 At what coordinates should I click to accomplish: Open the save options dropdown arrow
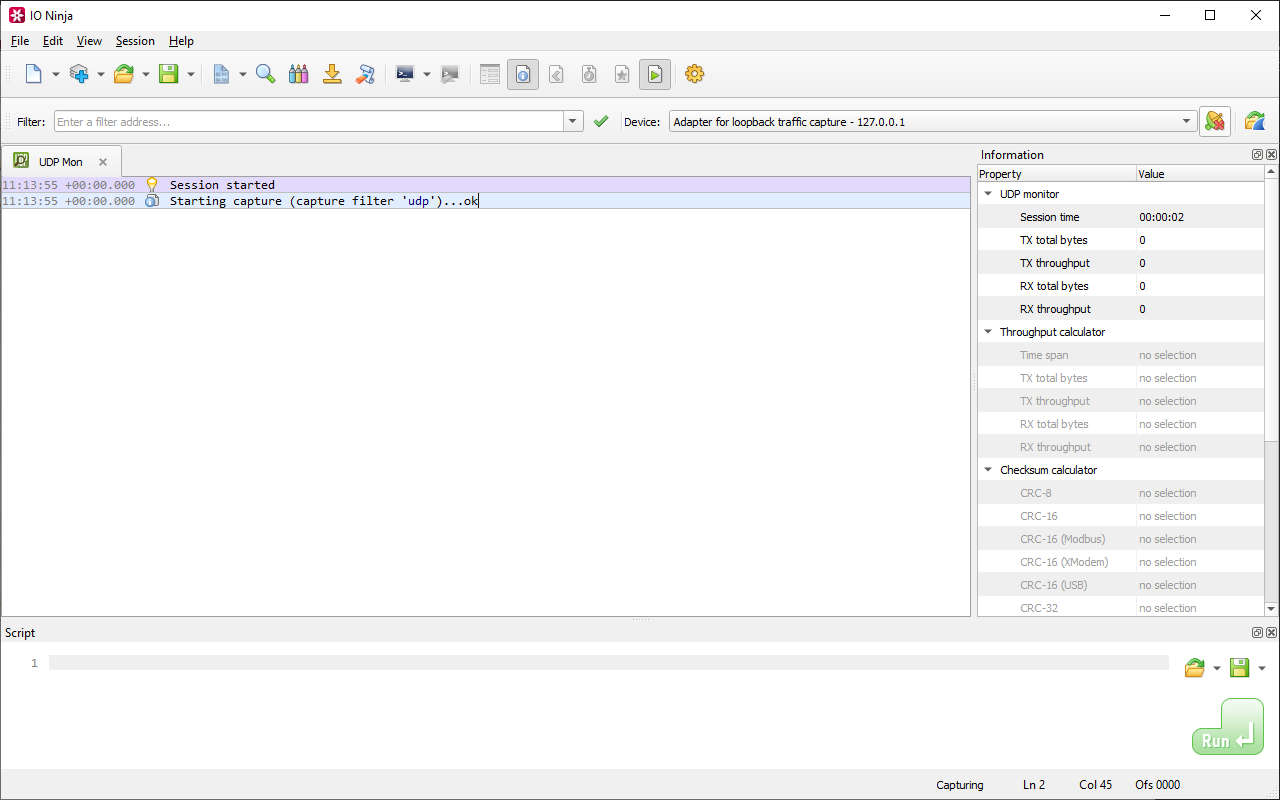point(191,74)
